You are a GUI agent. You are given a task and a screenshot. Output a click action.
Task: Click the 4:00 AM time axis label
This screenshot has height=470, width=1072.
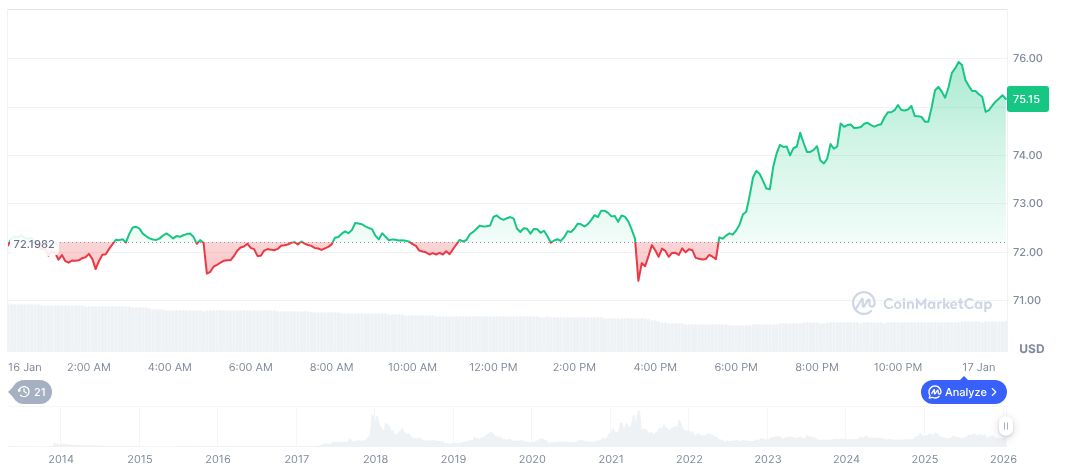(x=169, y=367)
